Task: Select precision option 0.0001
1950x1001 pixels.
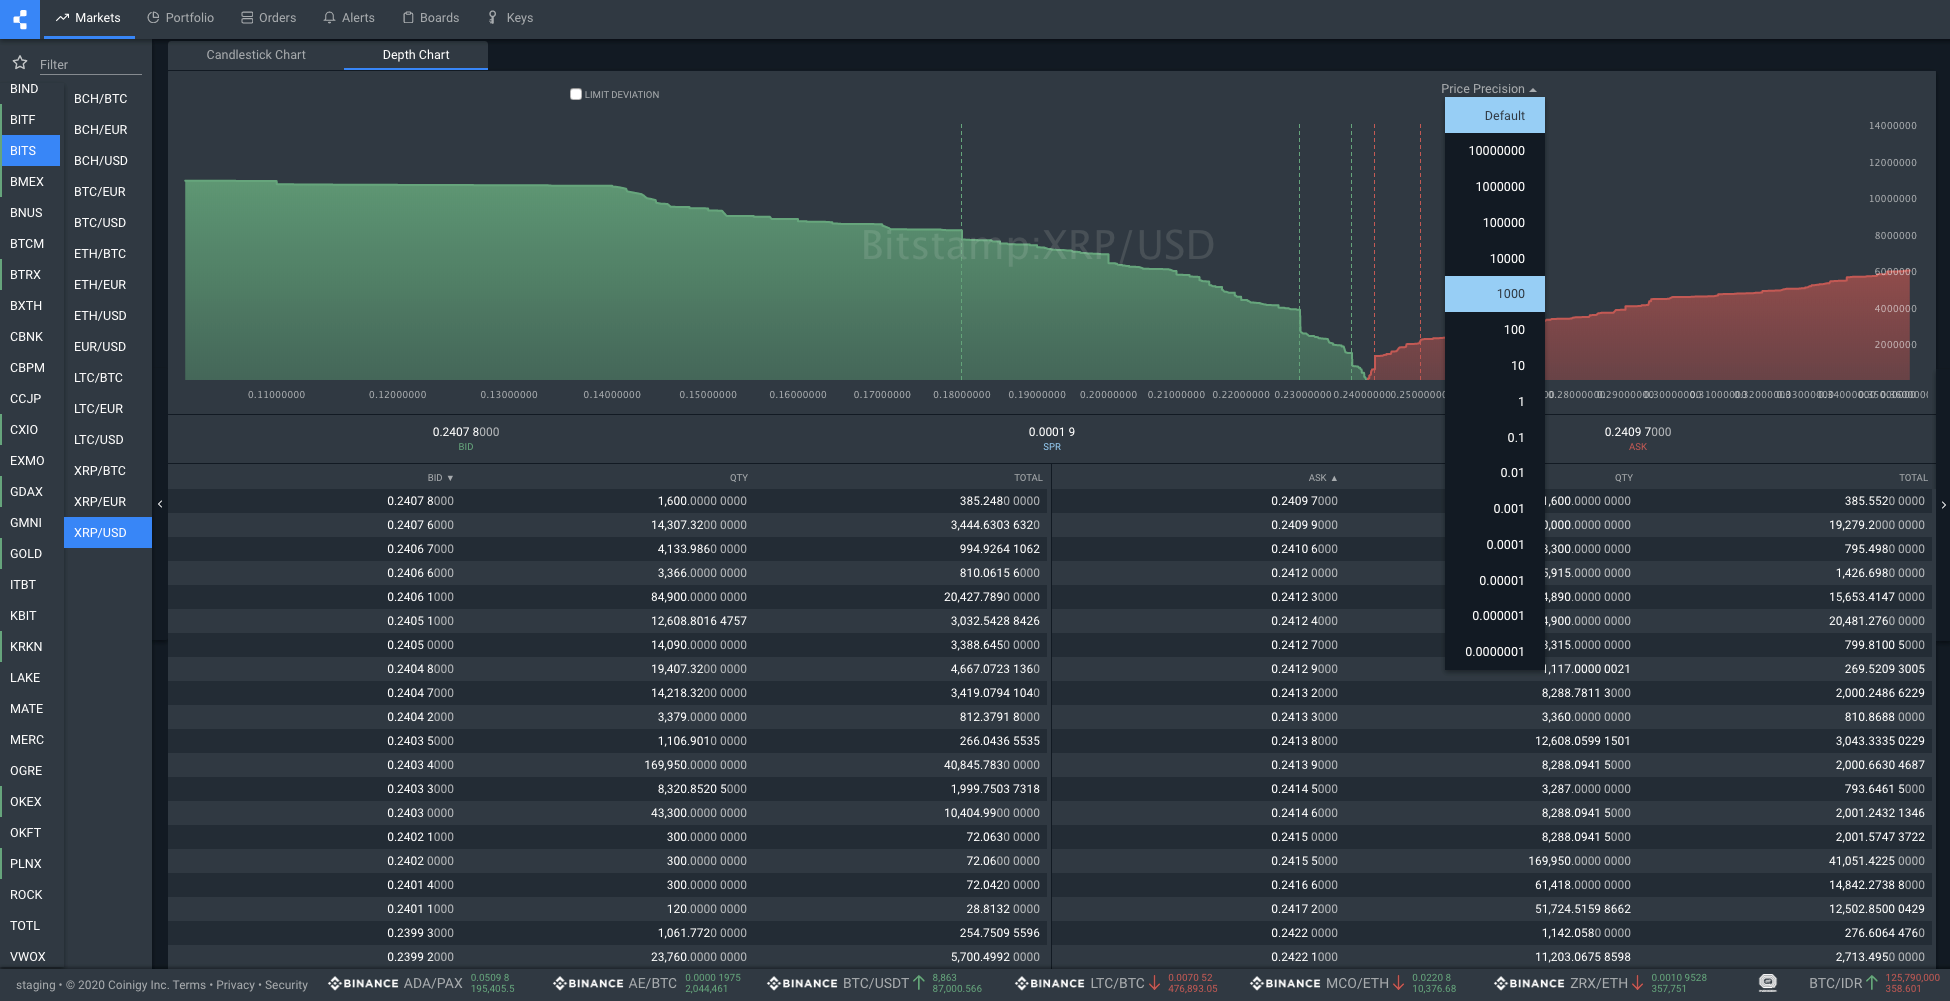Action: coord(1495,545)
